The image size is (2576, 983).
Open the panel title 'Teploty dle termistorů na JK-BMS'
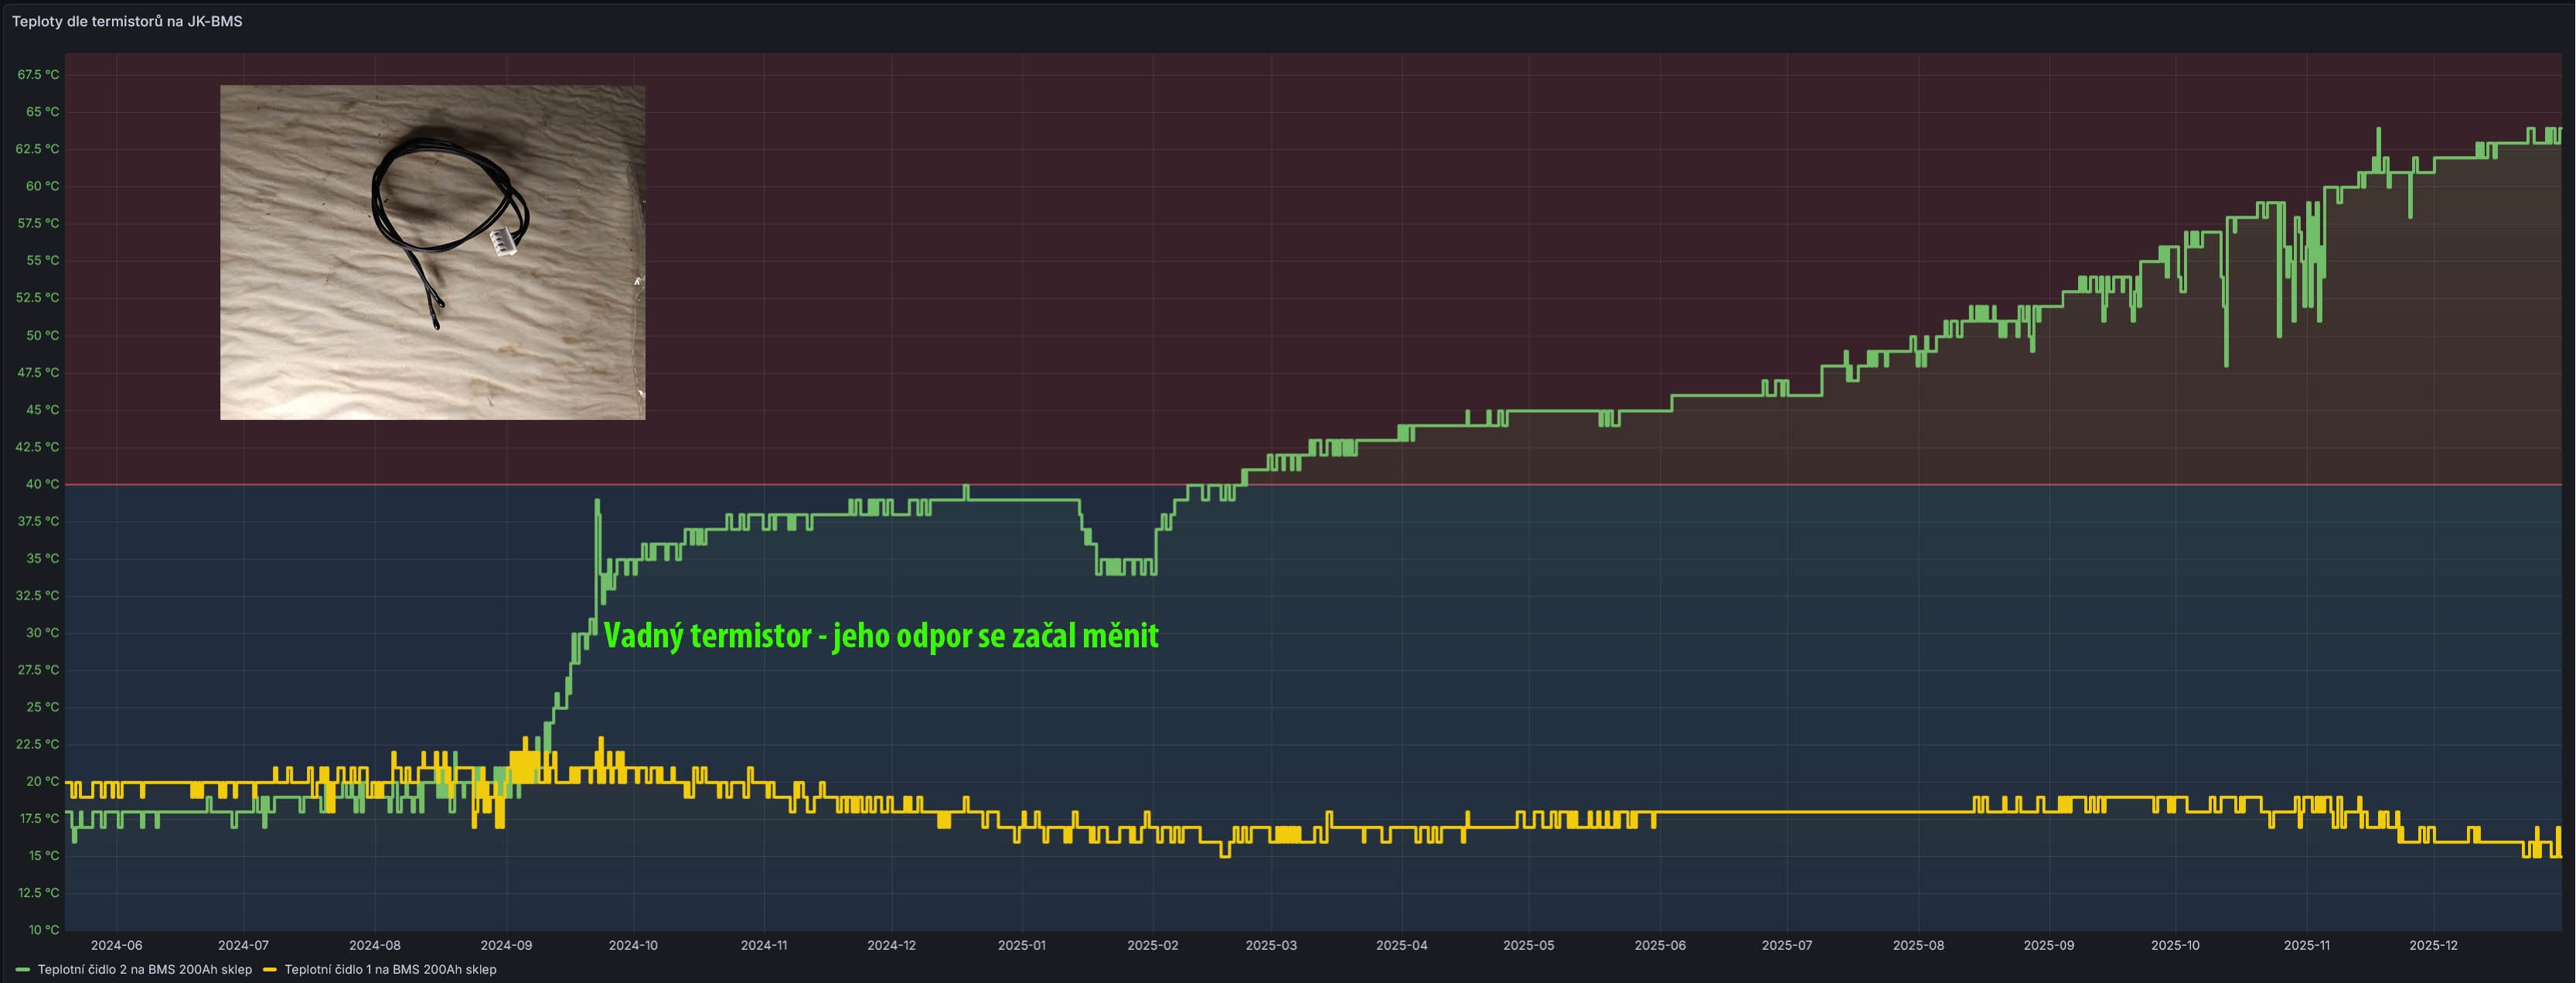(127, 21)
